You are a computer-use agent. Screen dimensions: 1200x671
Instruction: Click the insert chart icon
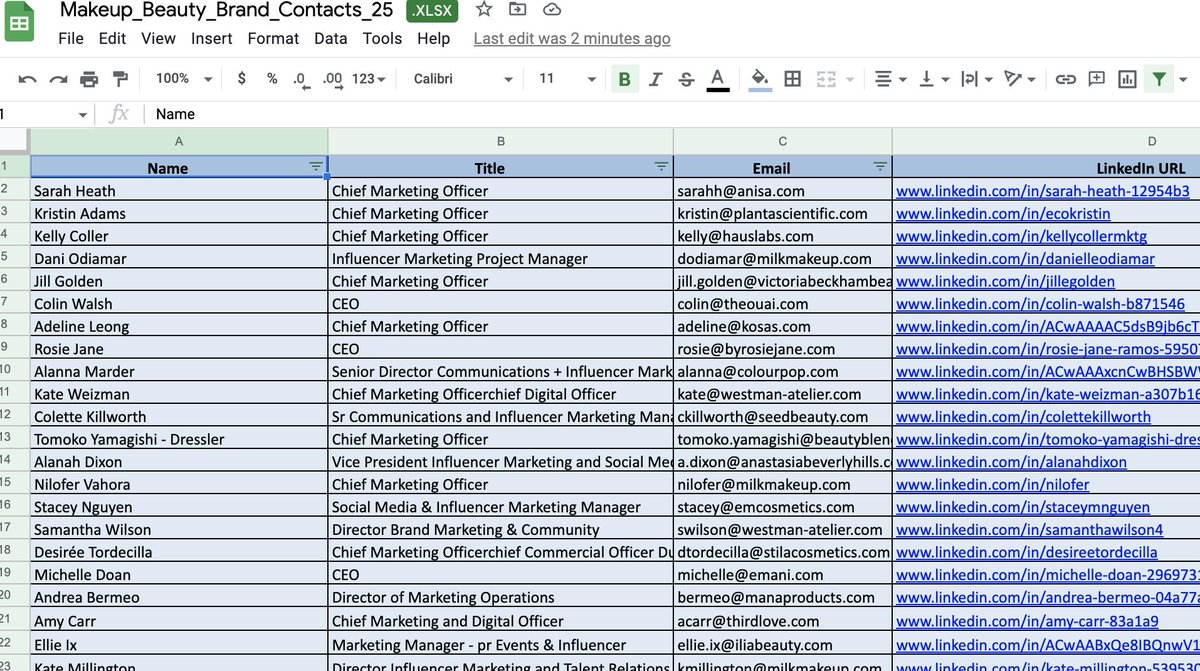1128,79
